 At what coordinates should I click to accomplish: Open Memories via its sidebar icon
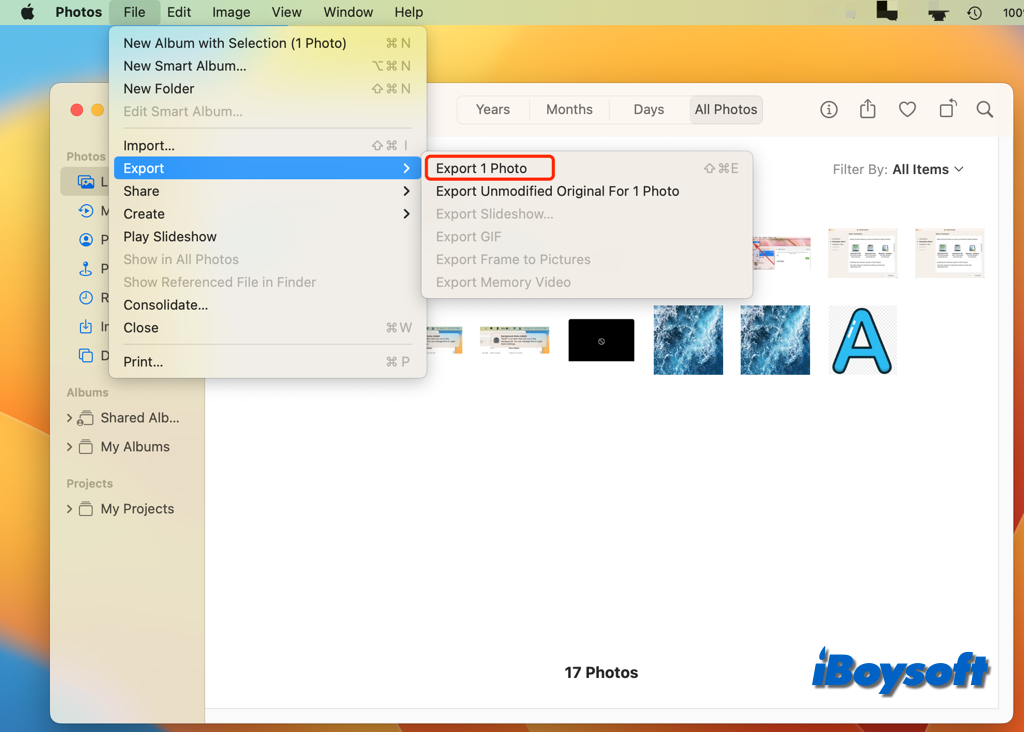click(88, 211)
